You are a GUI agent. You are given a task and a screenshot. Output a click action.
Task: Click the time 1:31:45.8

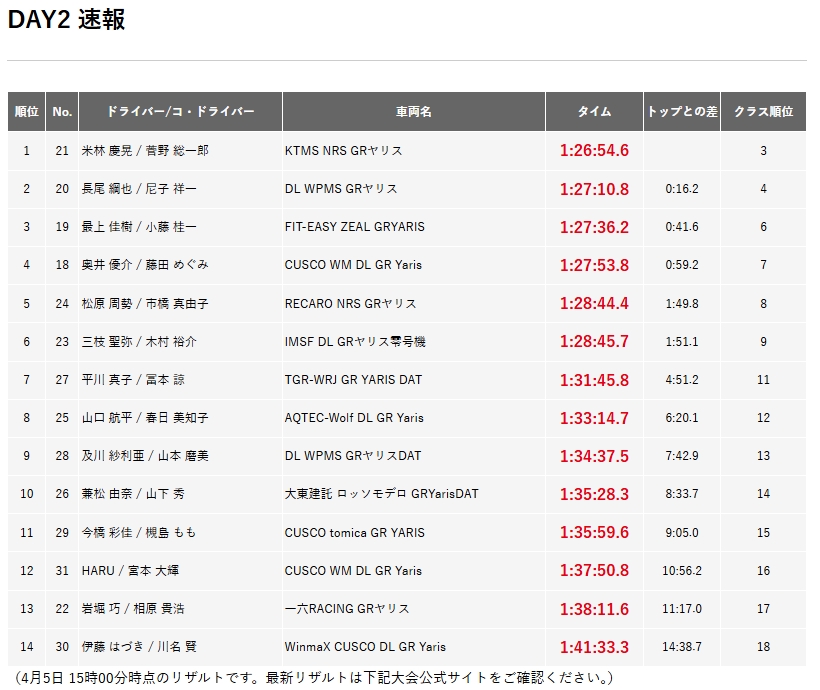pyautogui.click(x=594, y=380)
